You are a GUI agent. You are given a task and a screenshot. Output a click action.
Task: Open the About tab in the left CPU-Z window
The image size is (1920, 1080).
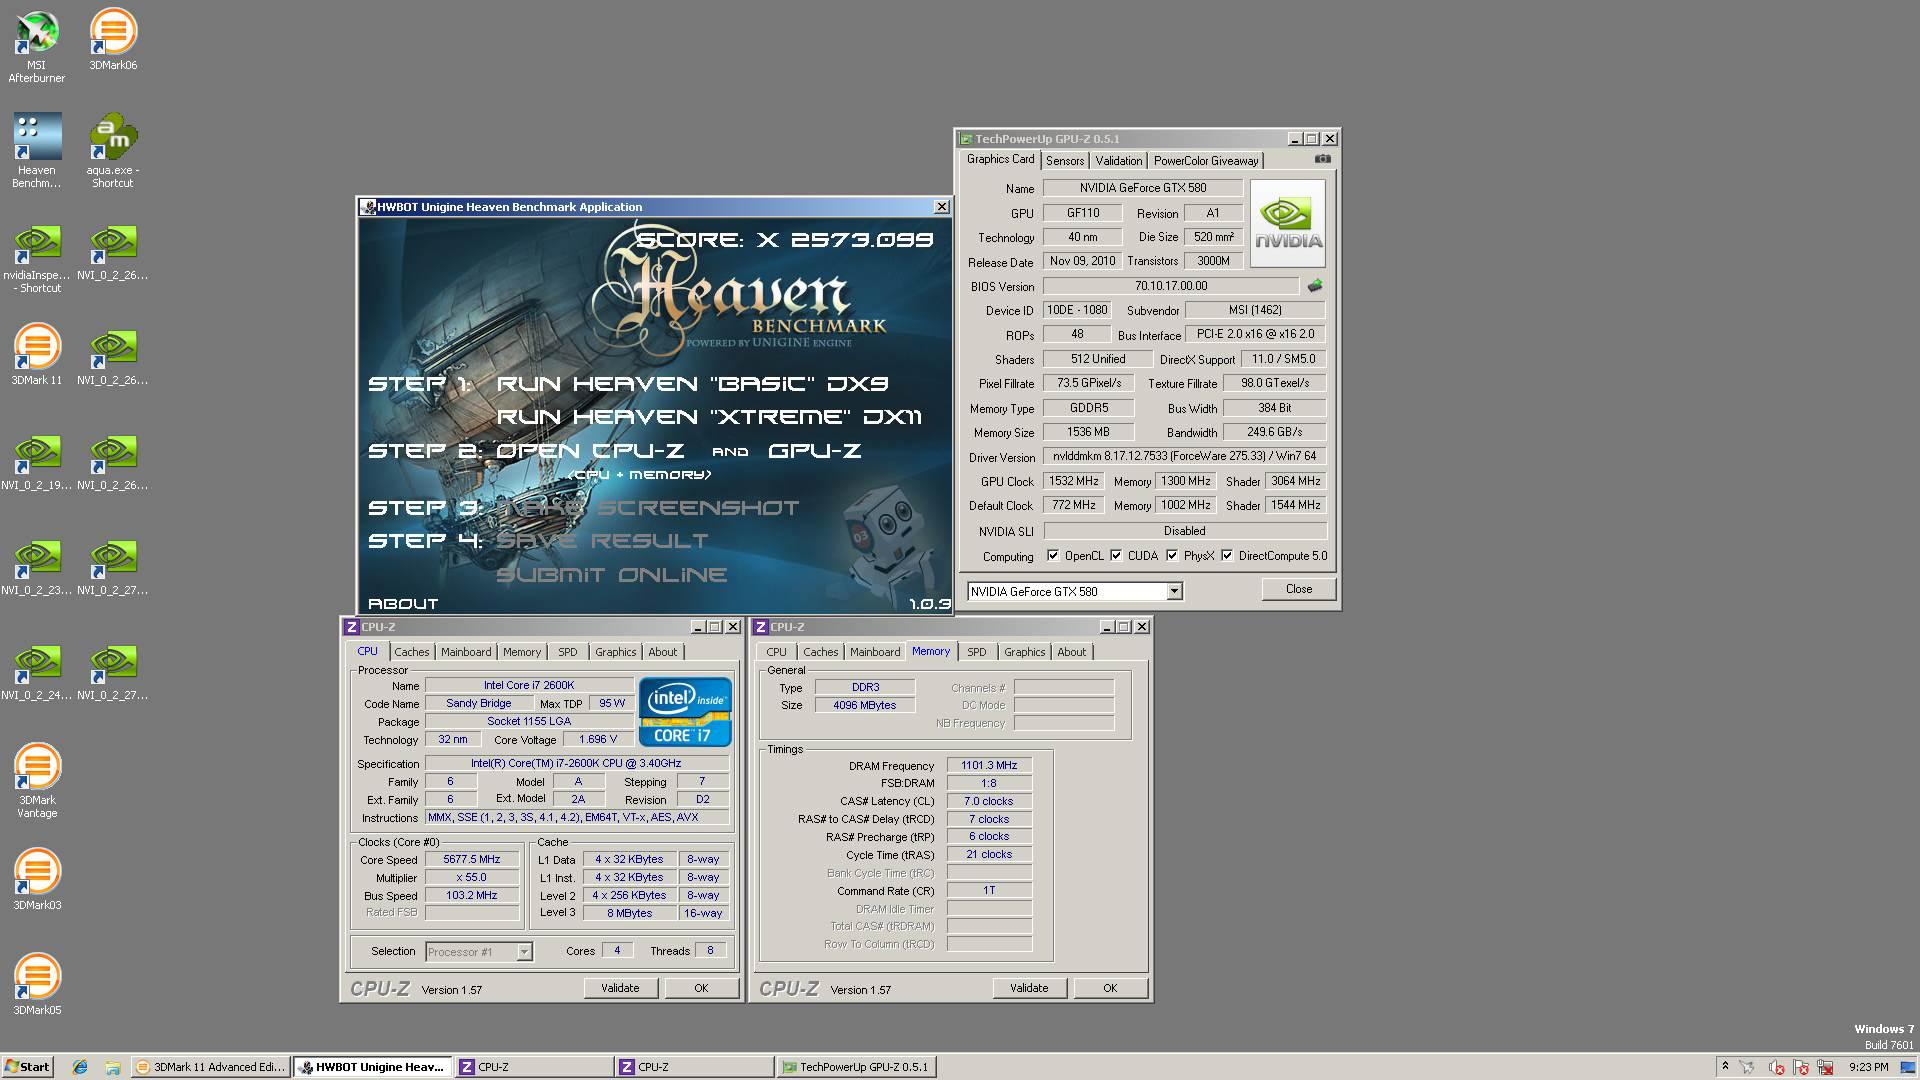662,652
